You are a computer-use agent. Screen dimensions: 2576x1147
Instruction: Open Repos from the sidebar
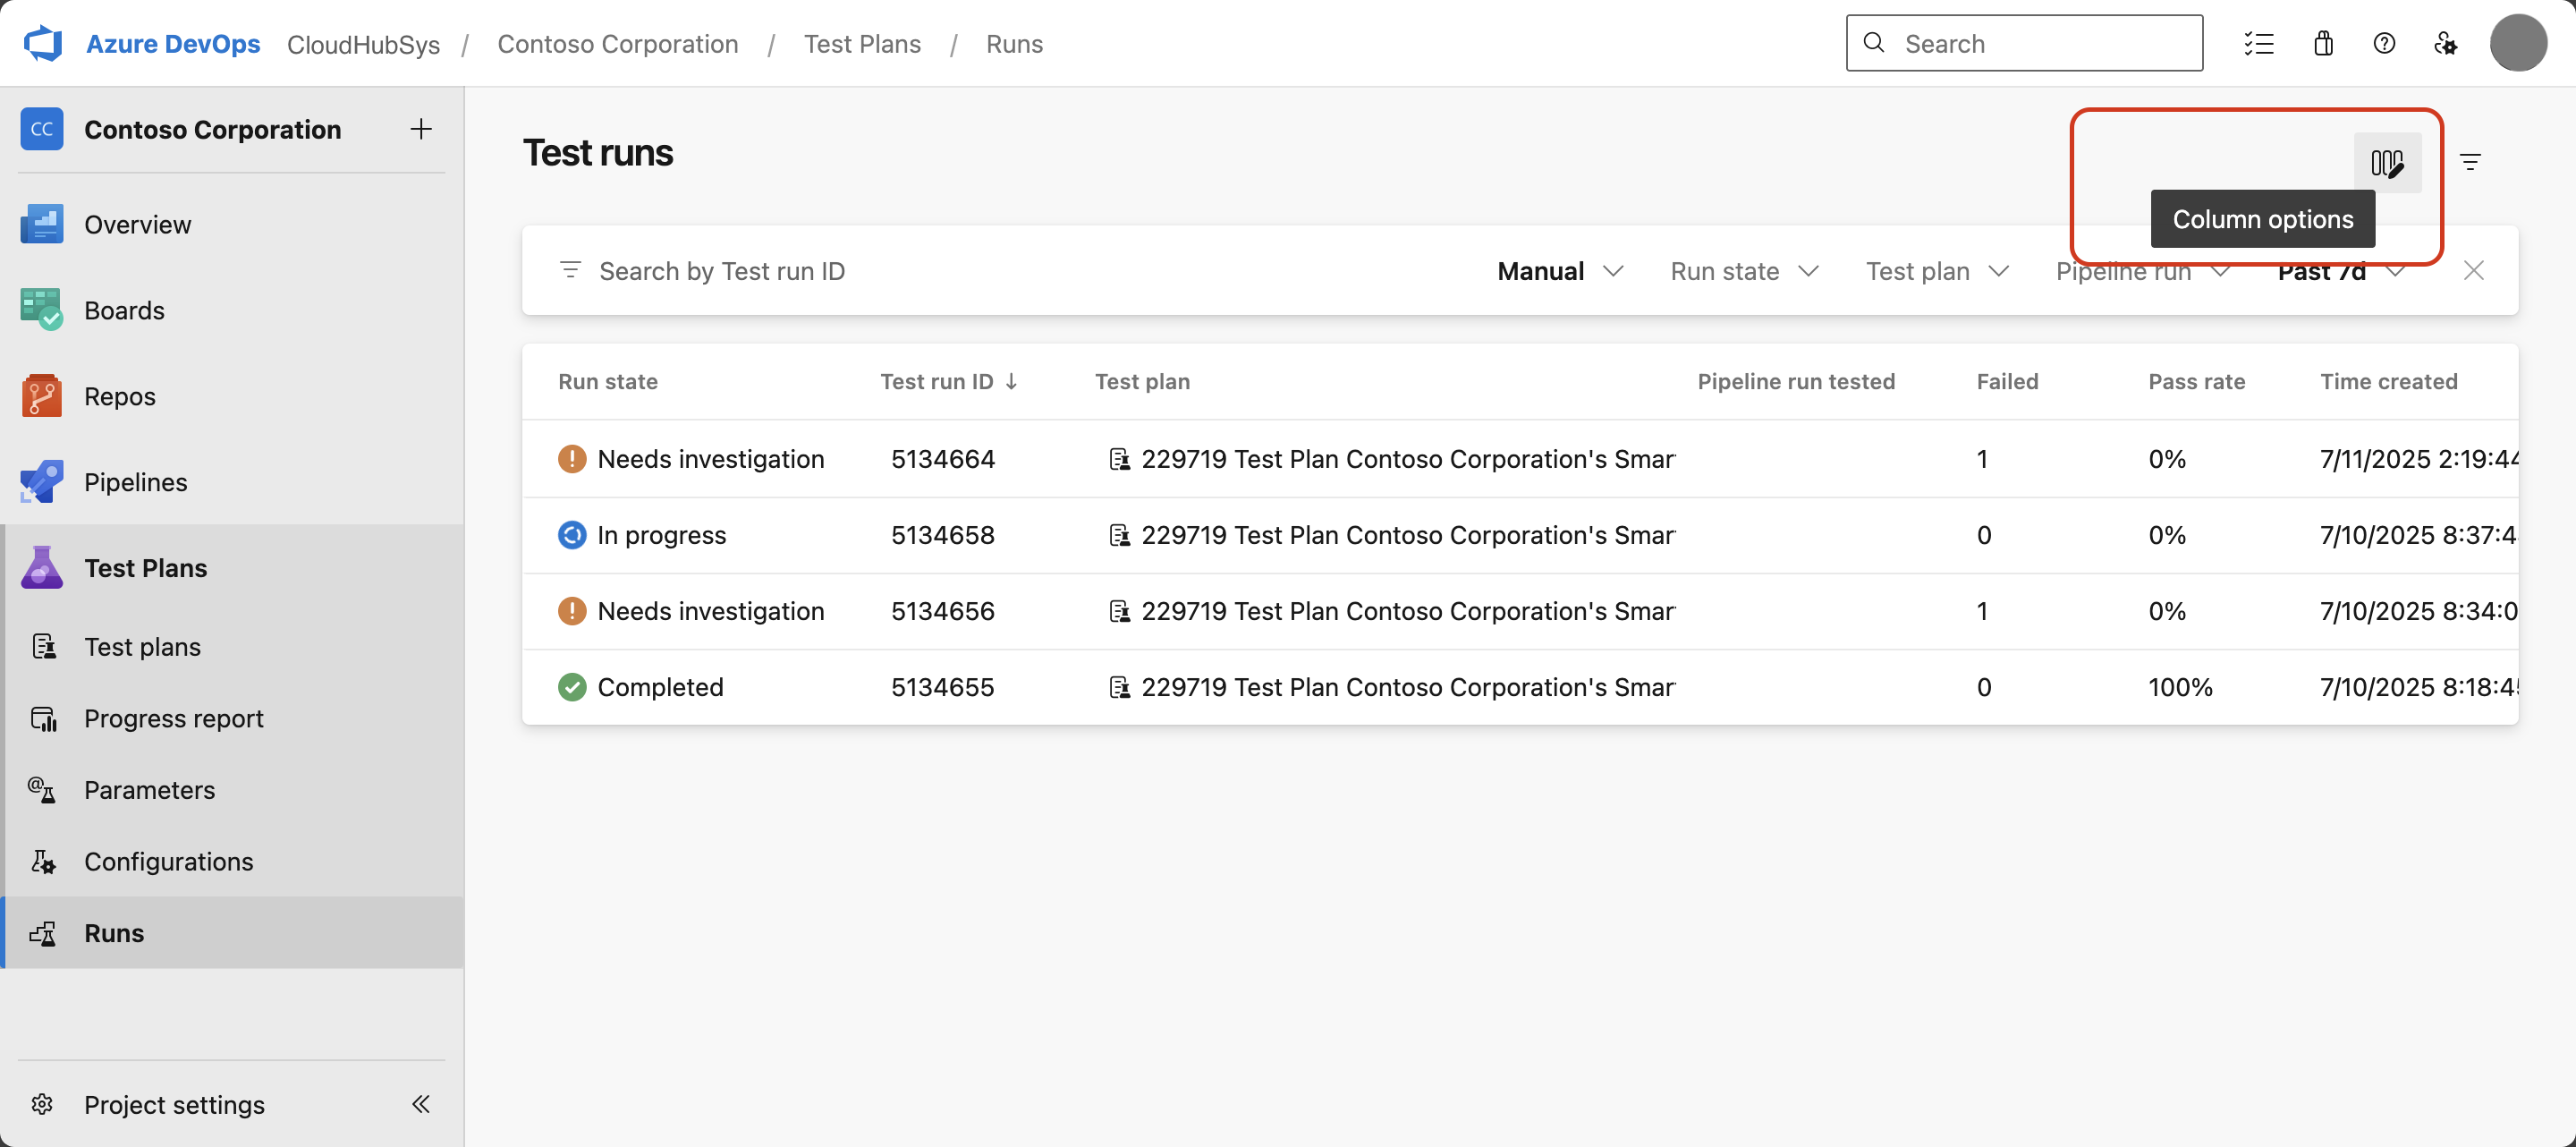pyautogui.click(x=119, y=396)
